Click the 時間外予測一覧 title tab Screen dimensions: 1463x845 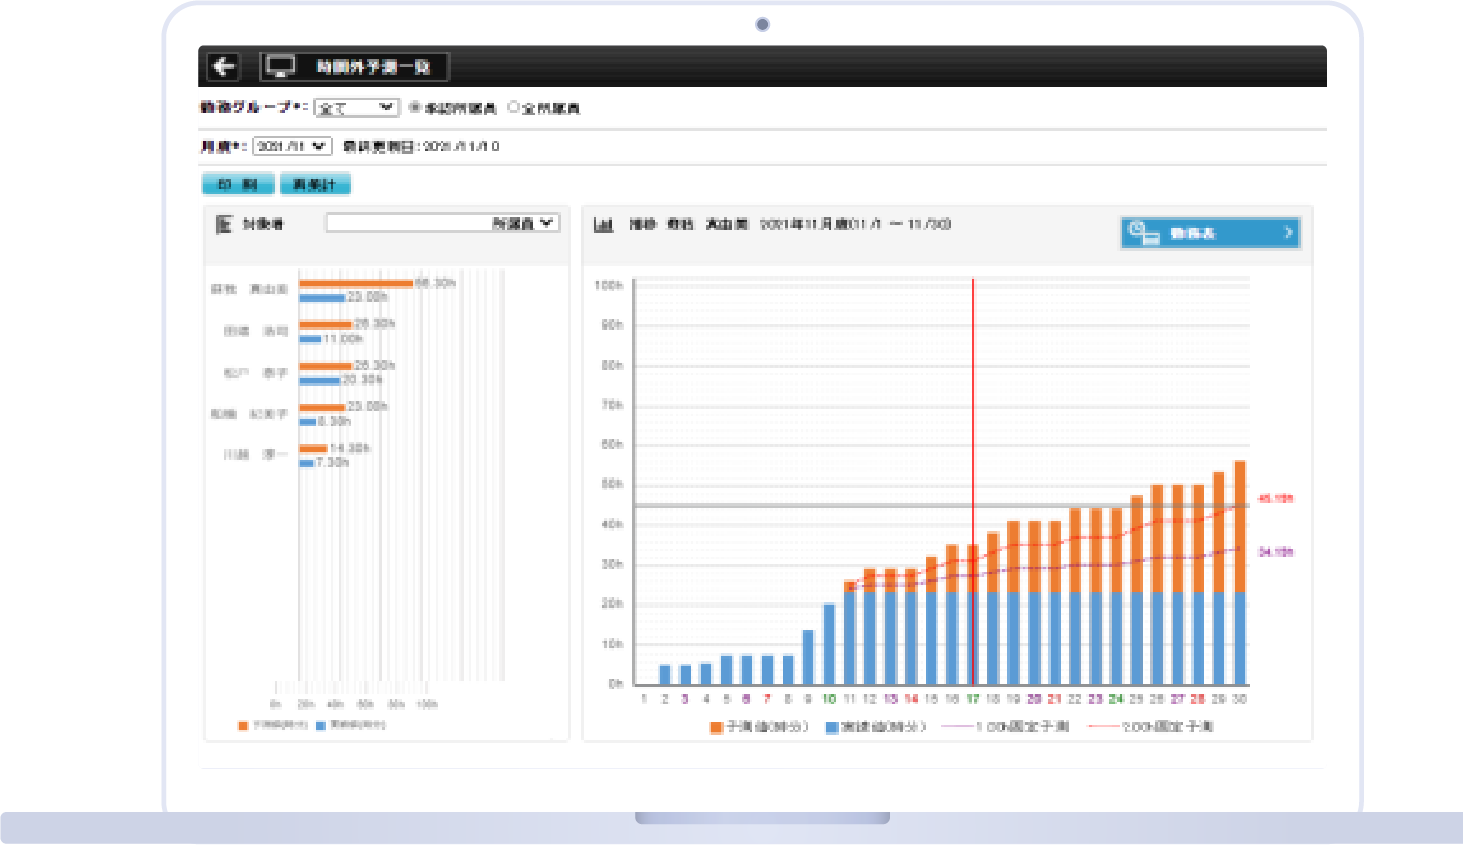372,67
